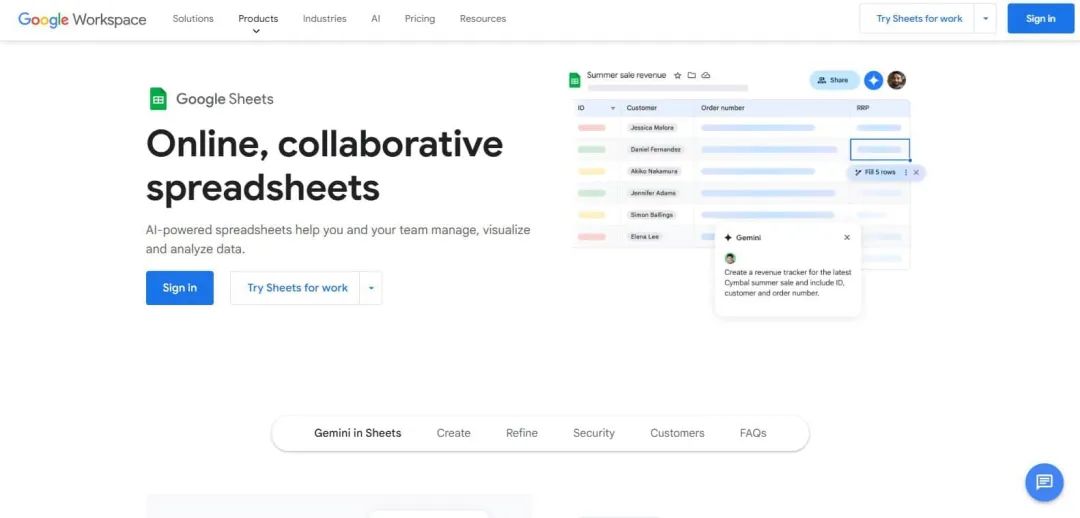1080x518 pixels.
Task: Open the Solutions menu
Action: tap(193, 19)
